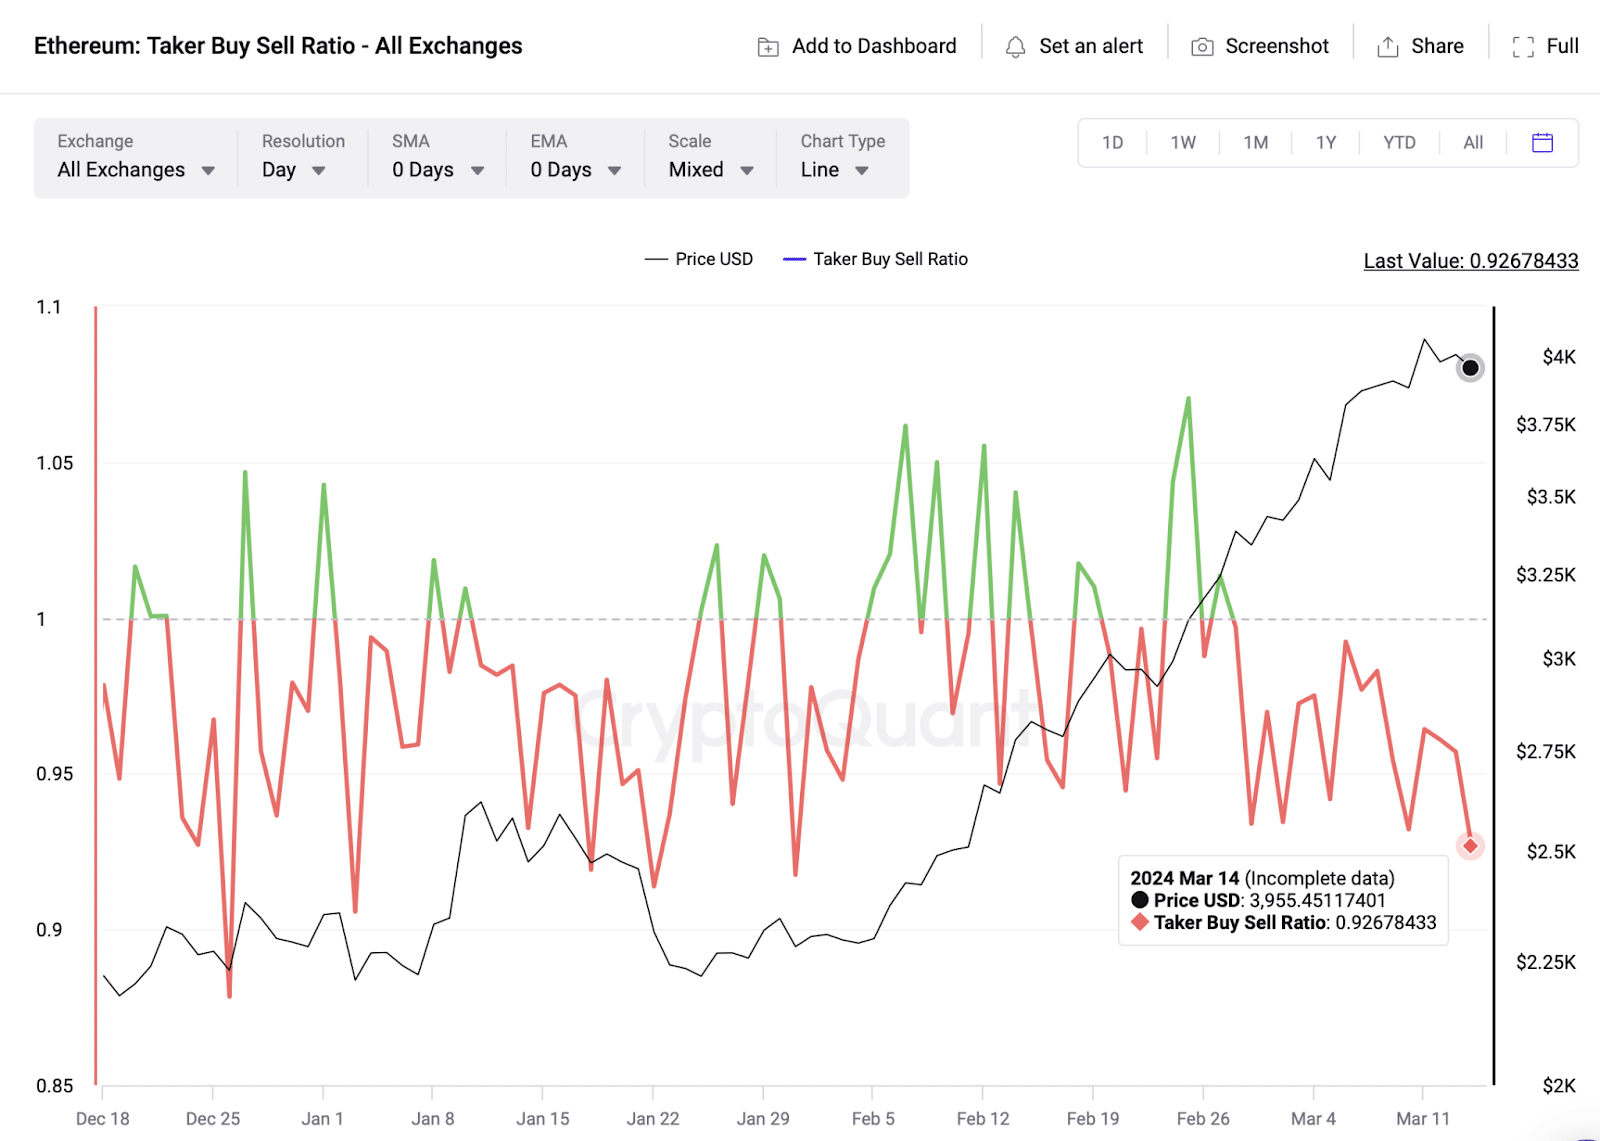
Task: Click the 0.85 left axis label
Action: coord(55,1086)
